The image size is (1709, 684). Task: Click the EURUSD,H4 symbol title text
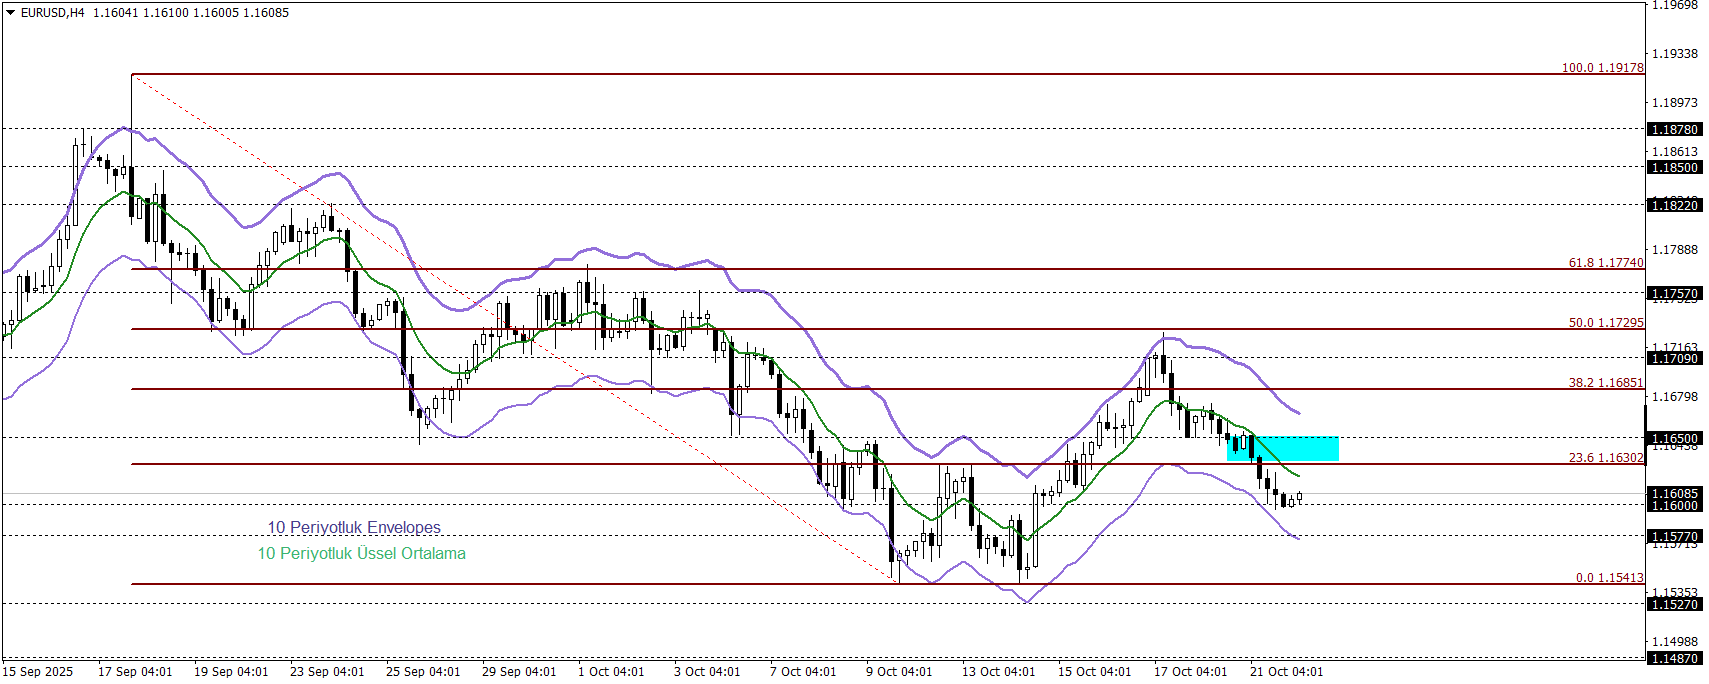(53, 13)
